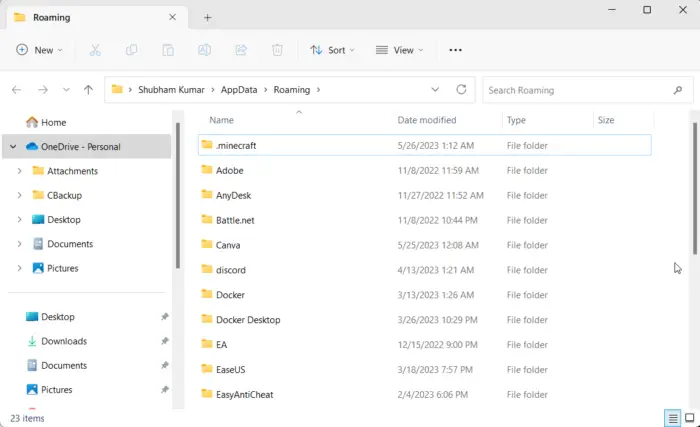700x427 pixels.
Task: Select the .minecraft folder
Action: (425, 145)
